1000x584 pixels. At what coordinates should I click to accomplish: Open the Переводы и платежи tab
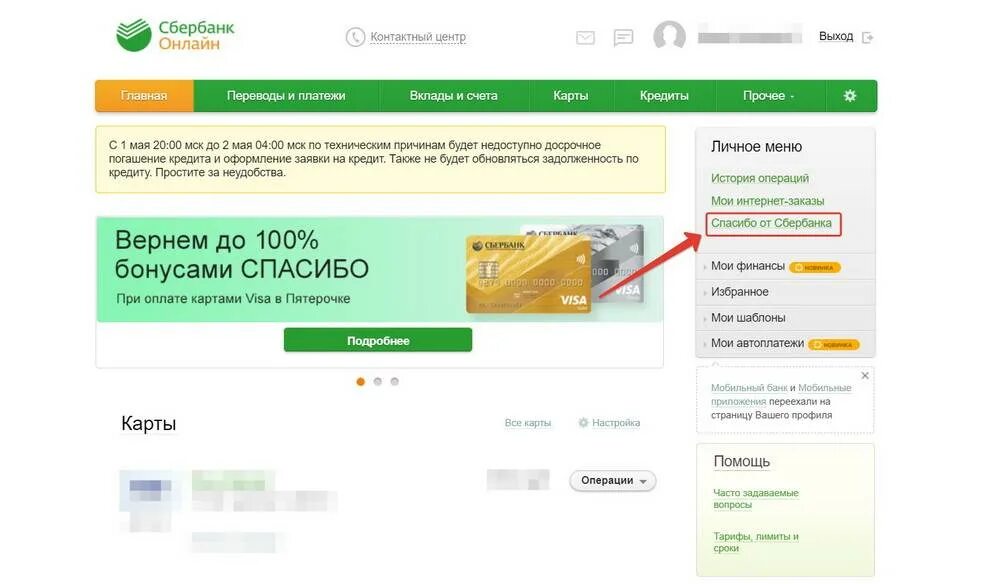point(286,96)
